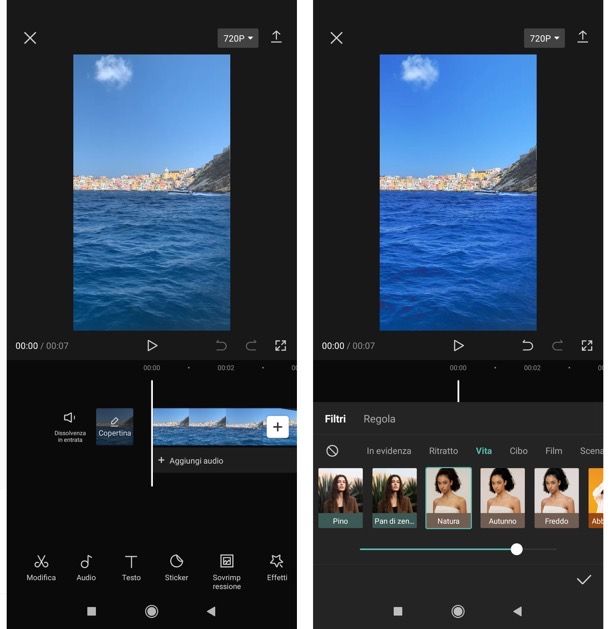The image size is (610, 629).
Task: Tap the 00:02 timeline marker in left screen
Action: [226, 367]
